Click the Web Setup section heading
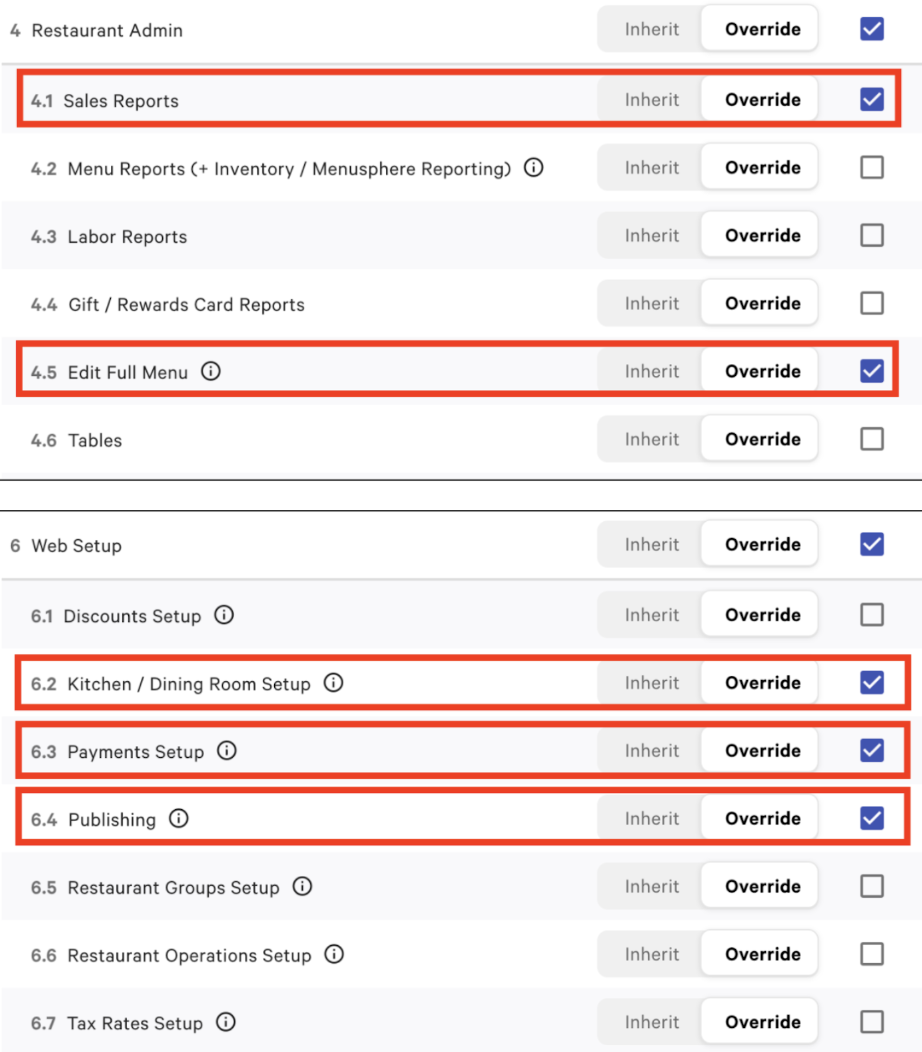Screen dimensions: 922x1052 pos(76,546)
